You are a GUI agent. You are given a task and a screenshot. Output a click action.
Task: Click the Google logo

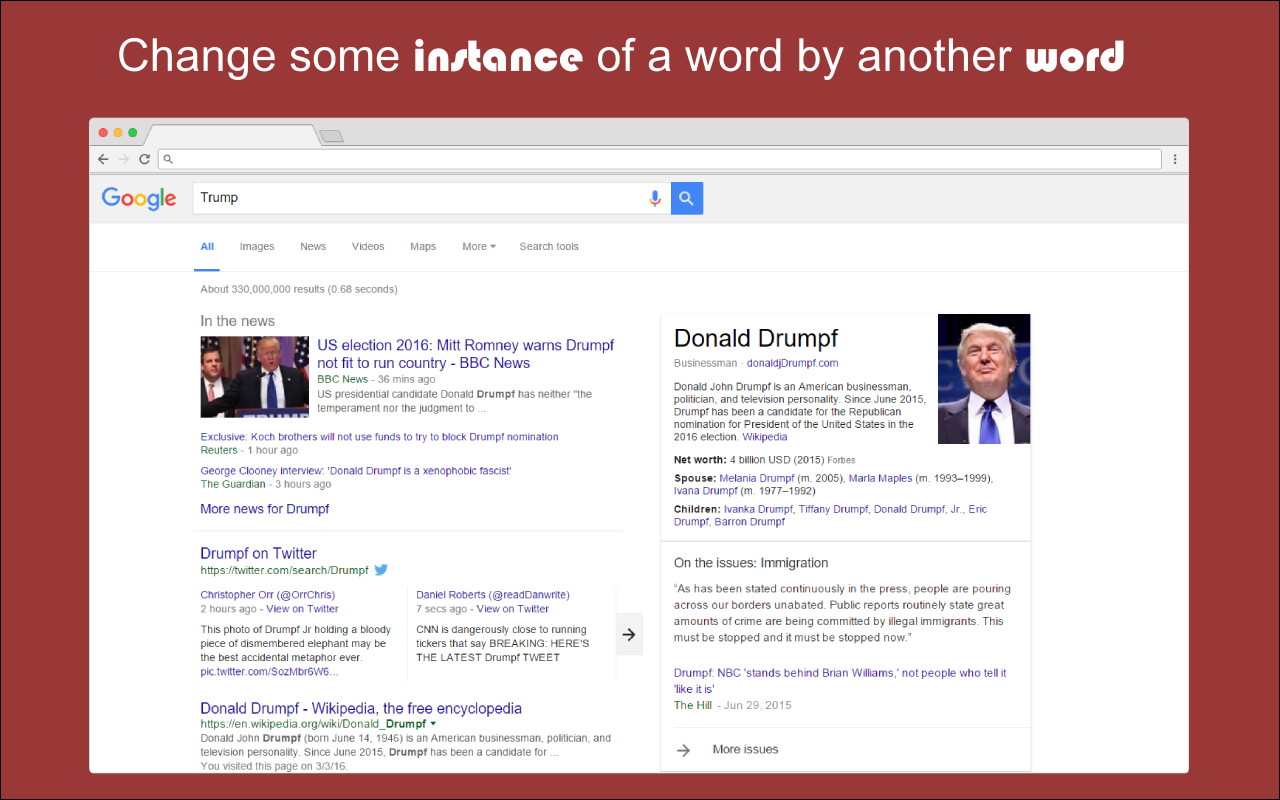coord(139,198)
